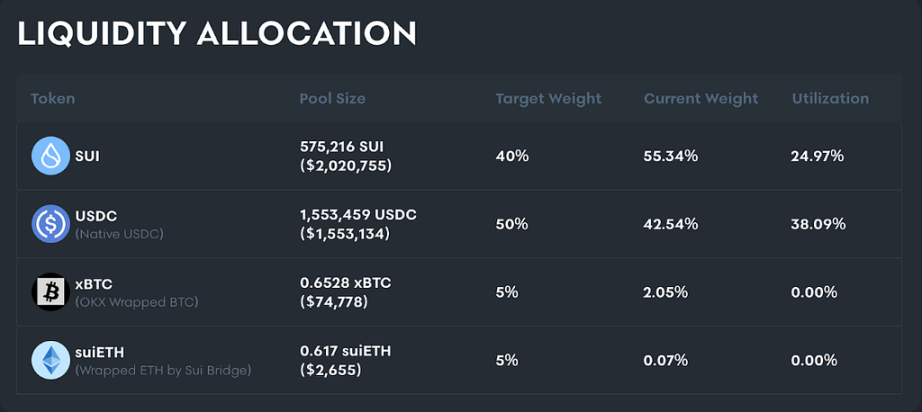
Task: Sort by the Pool Size column header
Action: [332, 99]
